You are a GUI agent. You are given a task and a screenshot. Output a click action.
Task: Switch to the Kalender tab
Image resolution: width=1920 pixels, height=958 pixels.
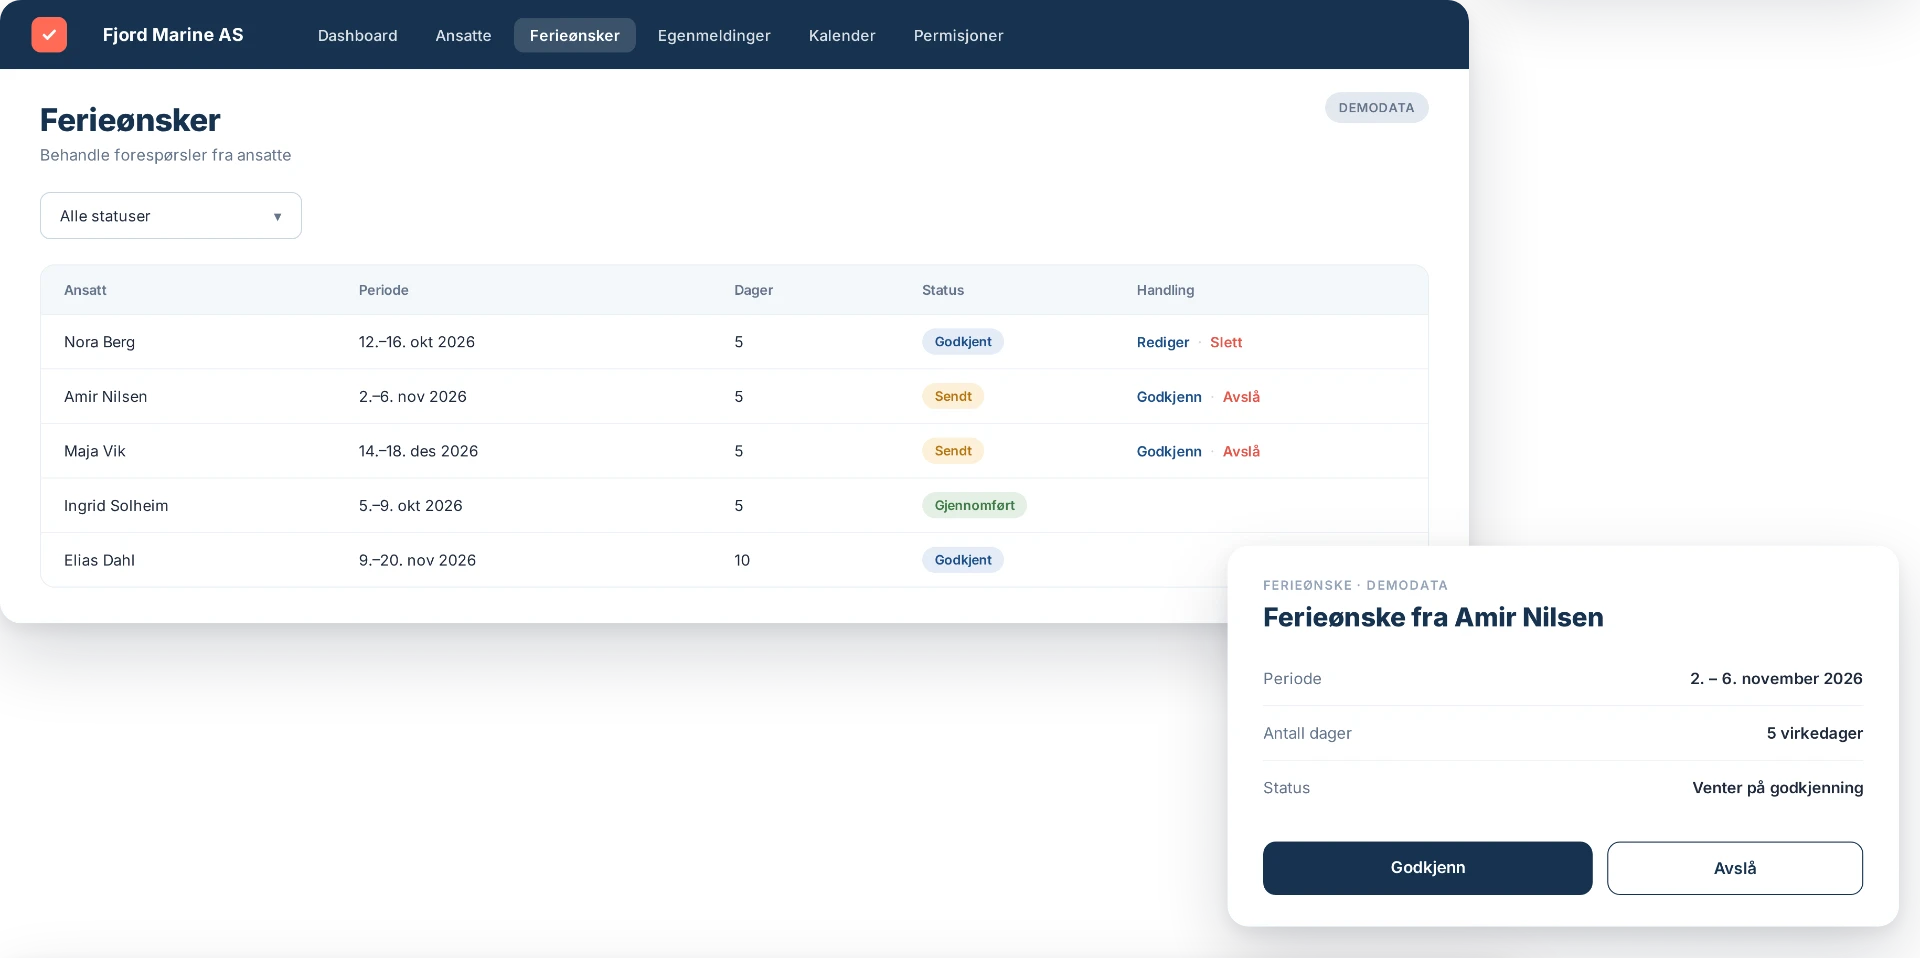click(x=842, y=35)
